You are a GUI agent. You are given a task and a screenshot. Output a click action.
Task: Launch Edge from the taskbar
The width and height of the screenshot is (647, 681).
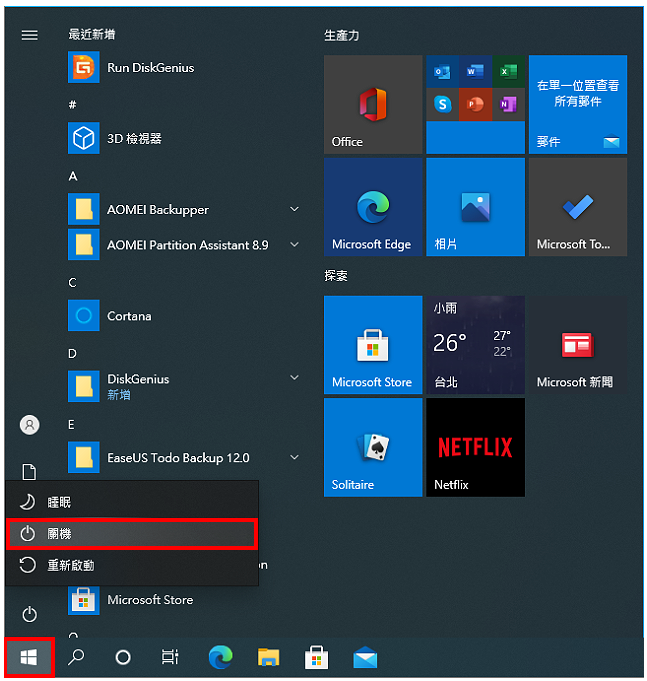point(221,657)
